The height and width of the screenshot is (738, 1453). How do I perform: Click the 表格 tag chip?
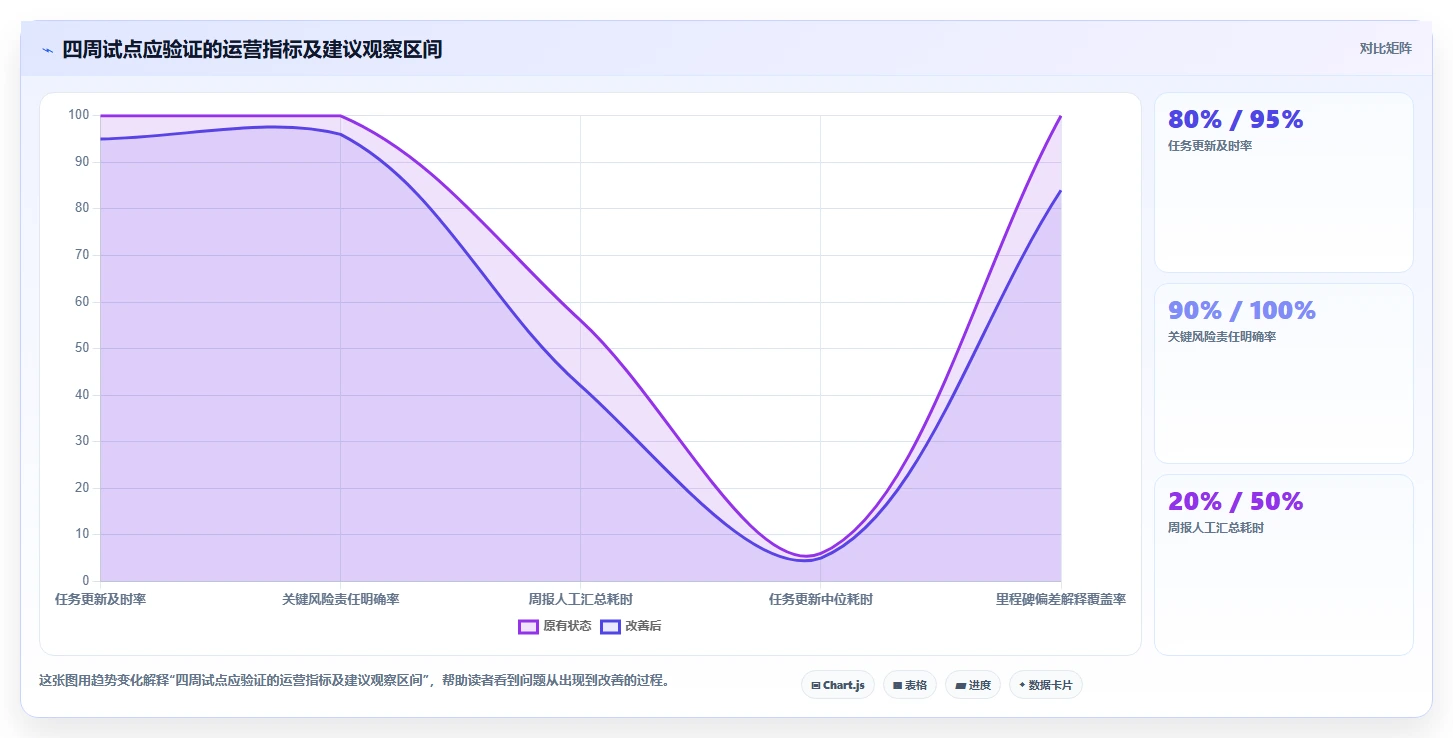pyautogui.click(x=910, y=685)
